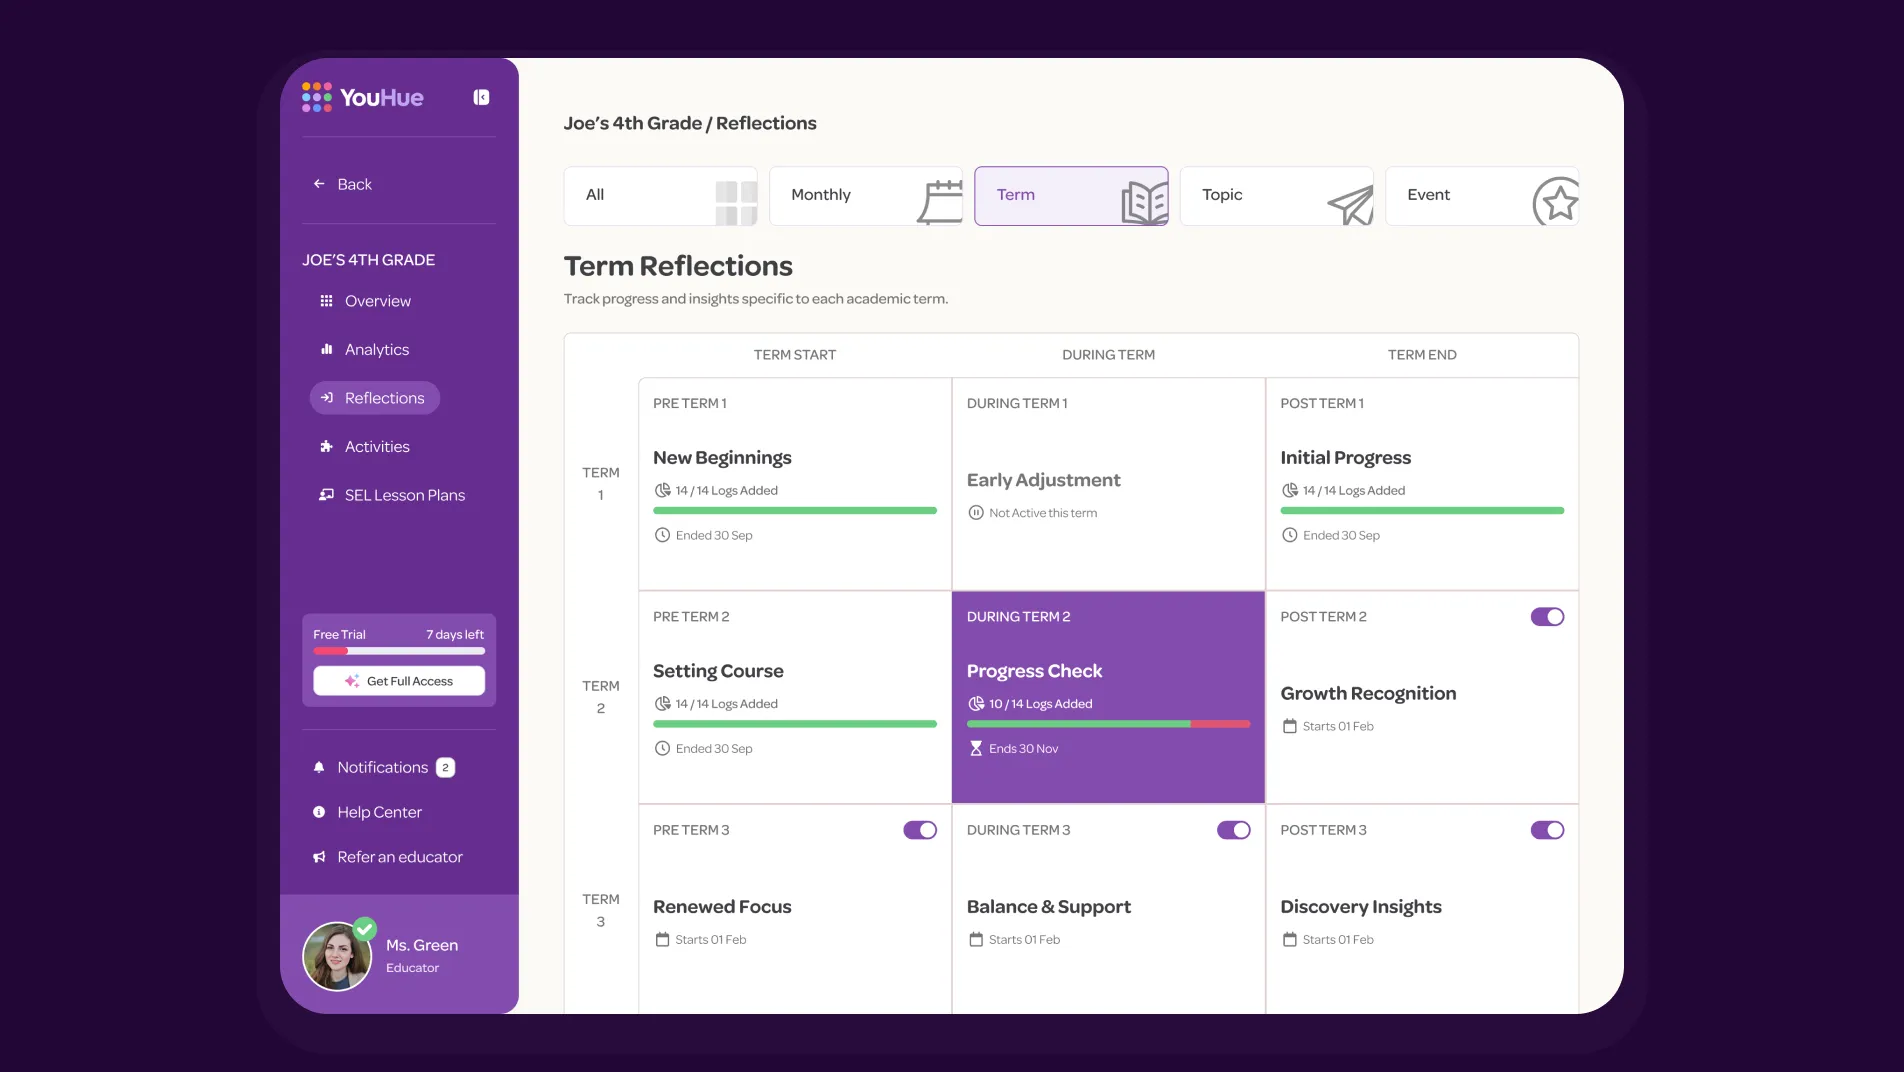Click the clock icon in Setting Course card

click(x=662, y=748)
